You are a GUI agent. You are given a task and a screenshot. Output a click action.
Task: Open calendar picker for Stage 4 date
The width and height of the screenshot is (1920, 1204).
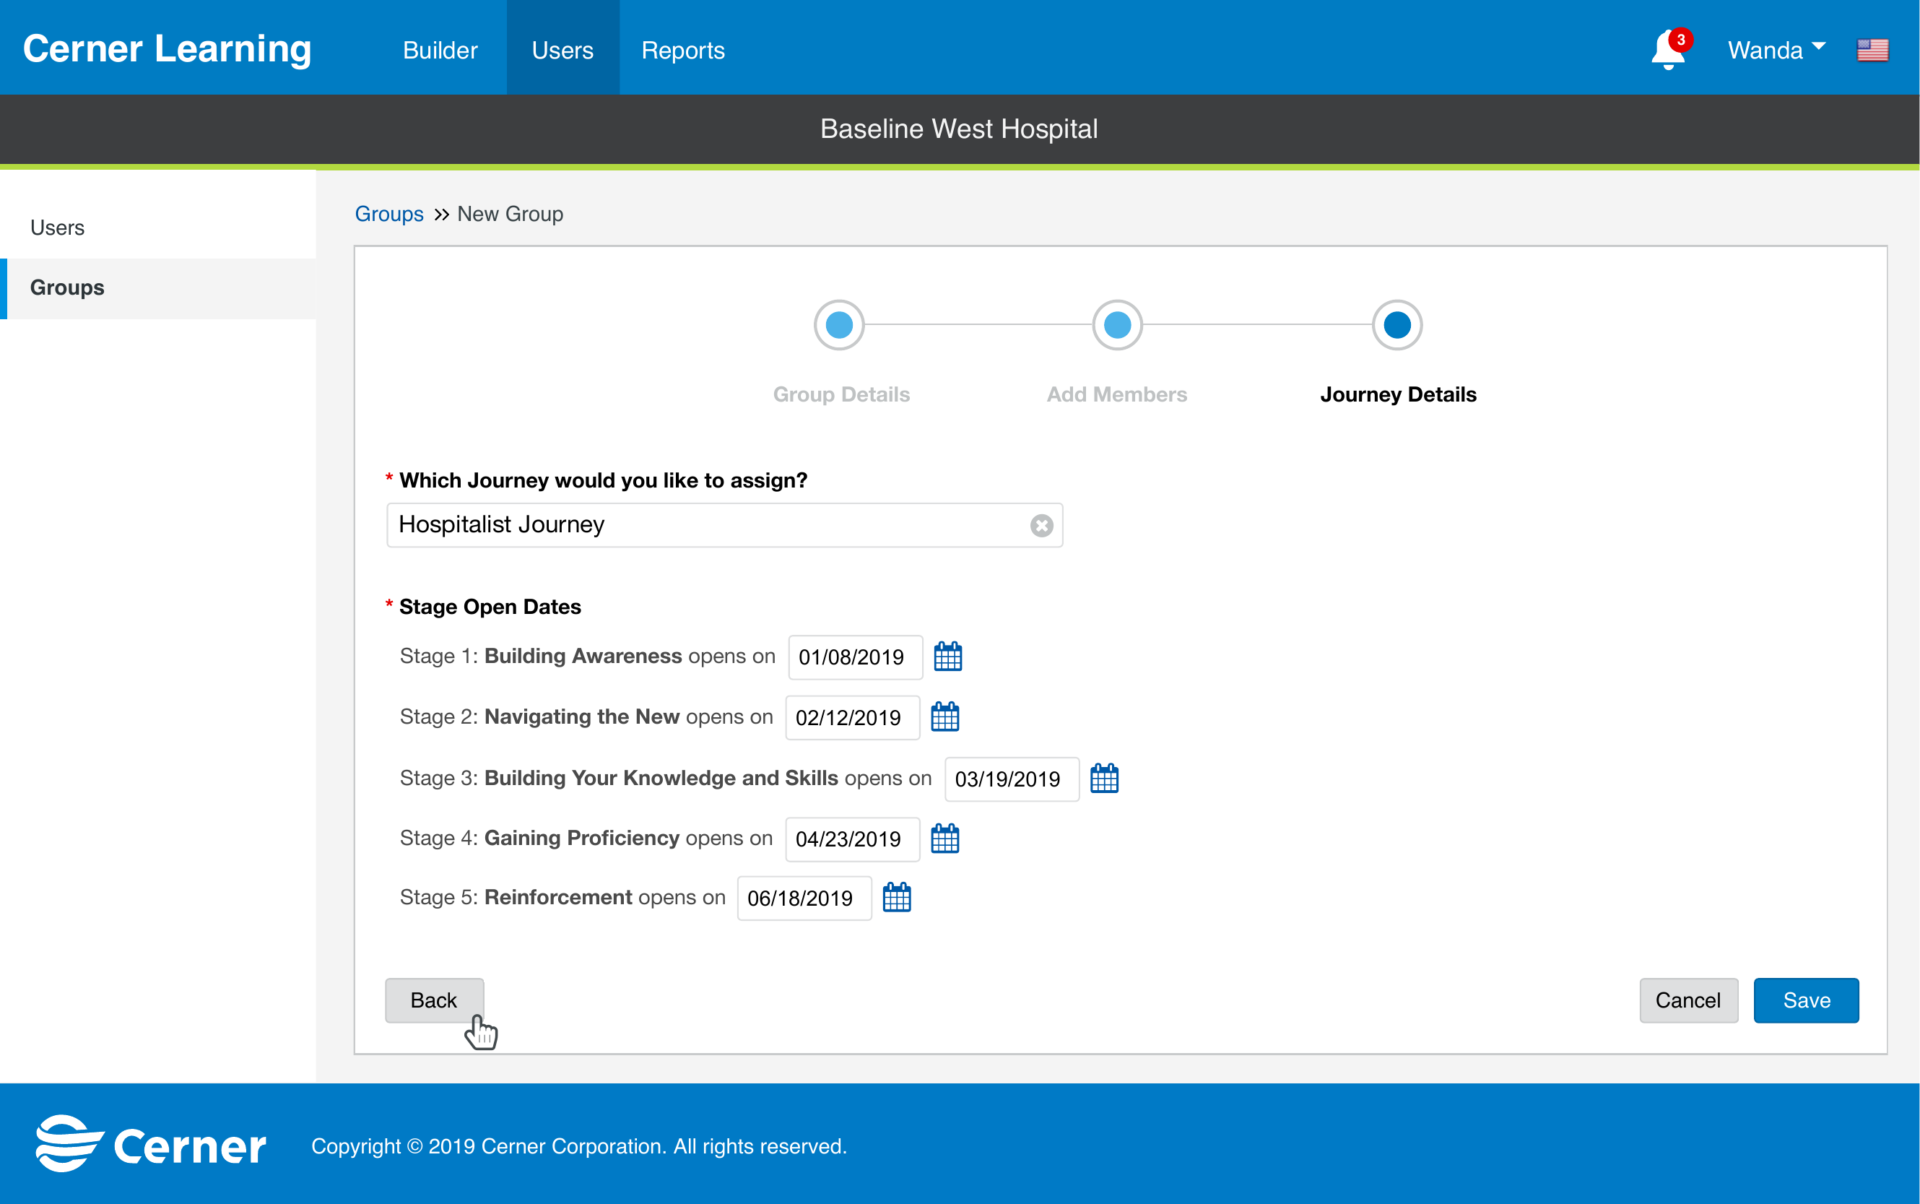coord(944,838)
